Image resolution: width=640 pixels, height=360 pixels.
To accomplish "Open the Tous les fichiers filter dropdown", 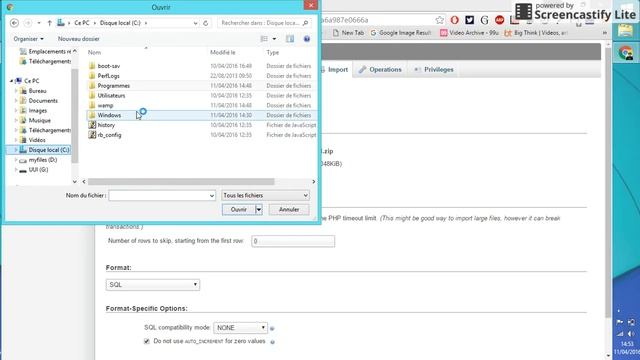I will tap(265, 196).
